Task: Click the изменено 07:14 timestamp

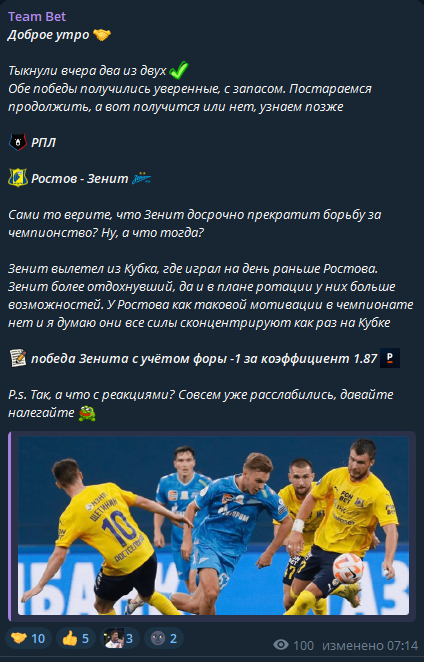Action: click(370, 646)
